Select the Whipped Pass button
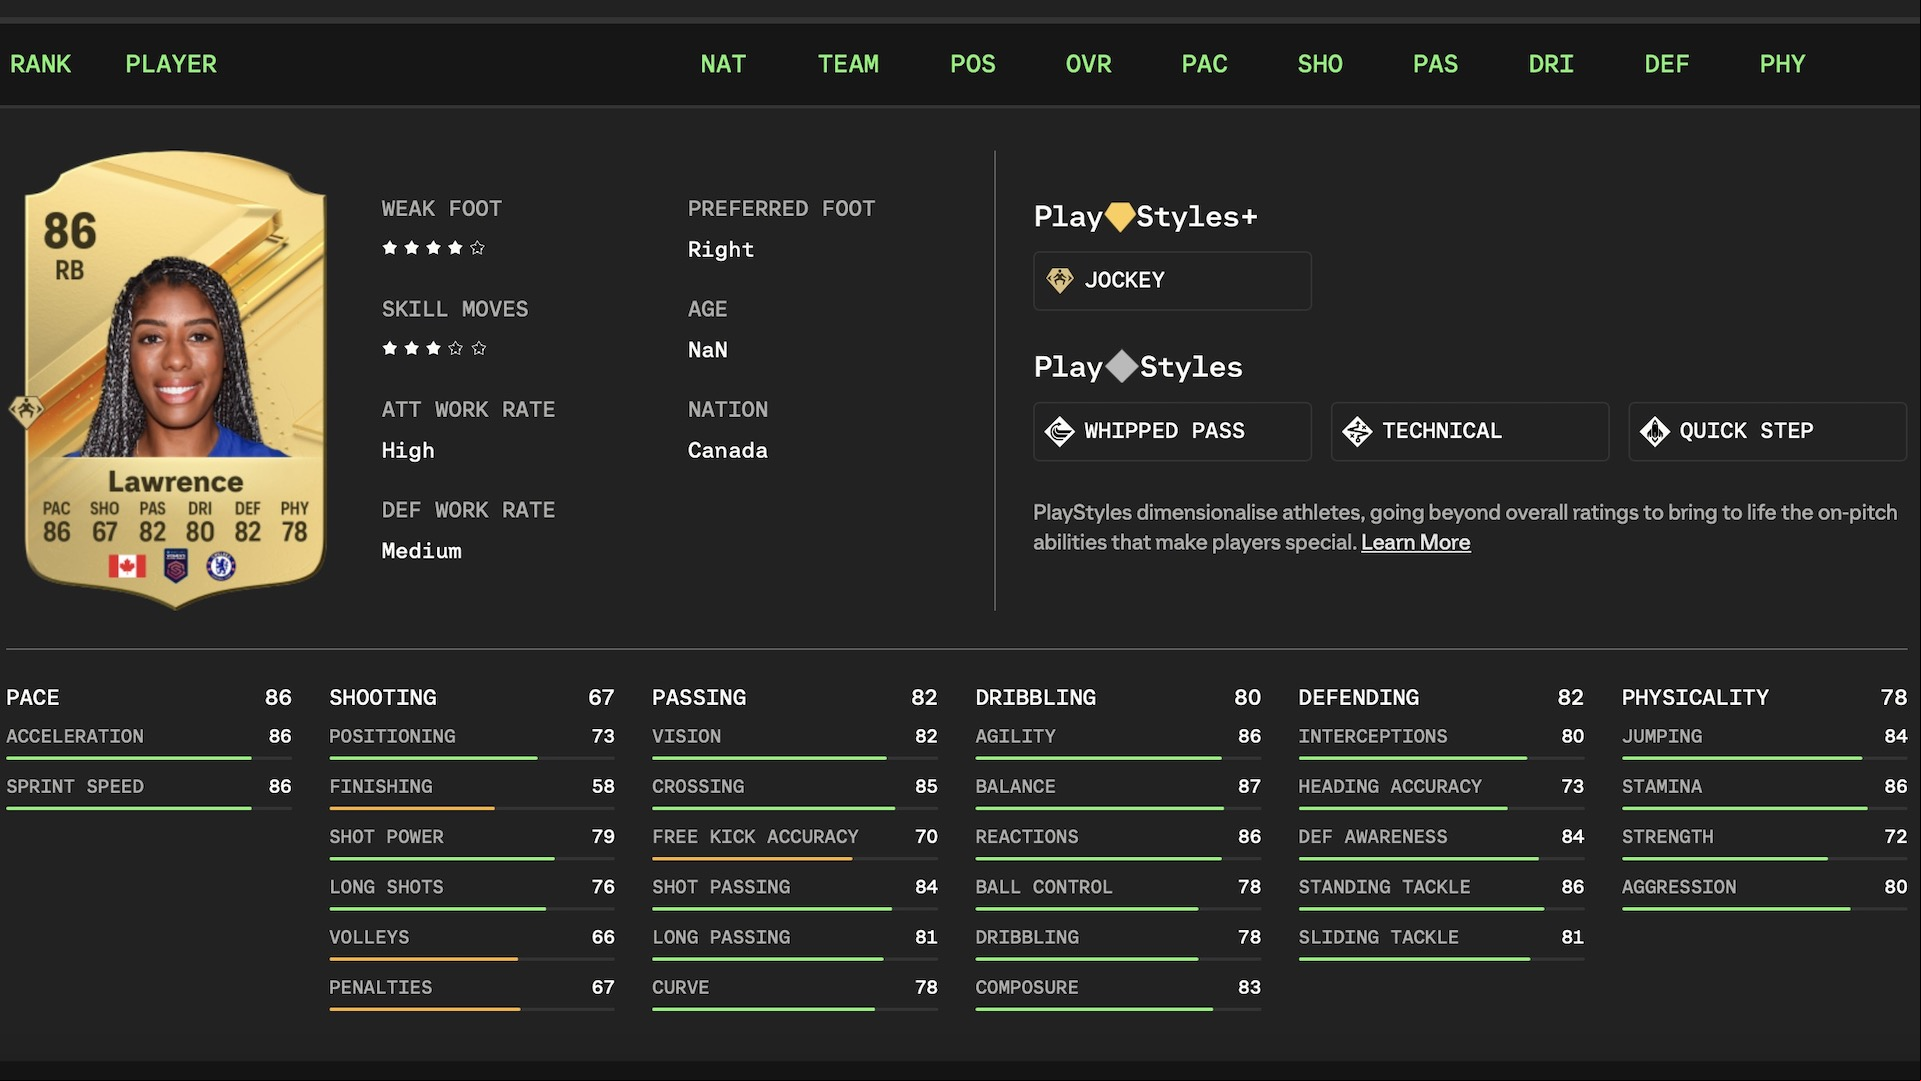The image size is (1921, 1081). pyautogui.click(x=1172, y=431)
